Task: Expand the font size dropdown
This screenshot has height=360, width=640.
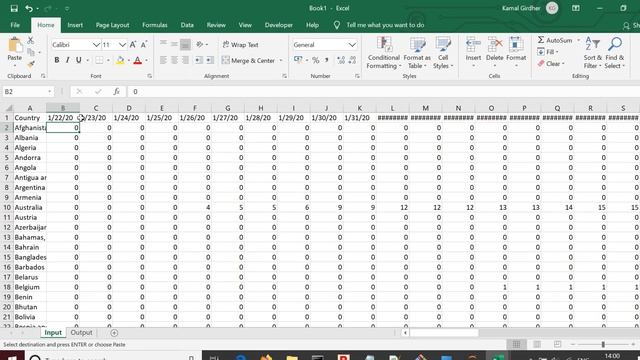Action: (122, 44)
